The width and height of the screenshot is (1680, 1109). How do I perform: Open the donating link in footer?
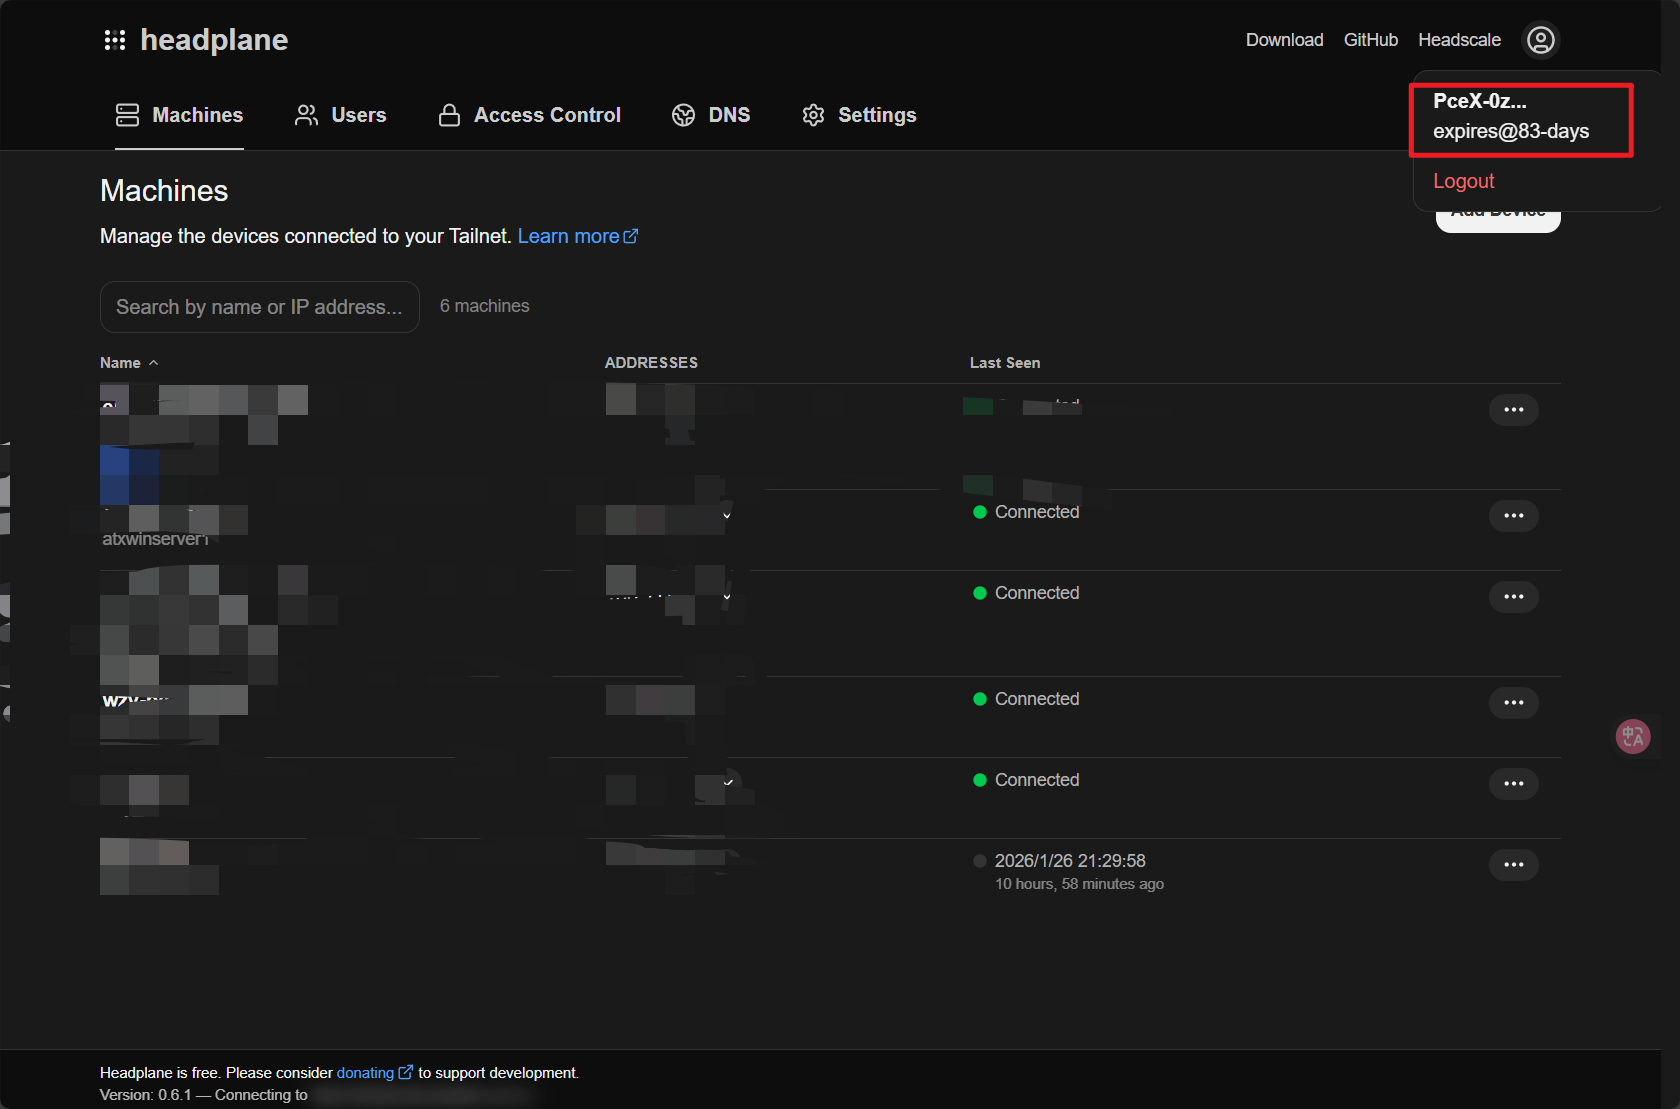pos(365,1073)
